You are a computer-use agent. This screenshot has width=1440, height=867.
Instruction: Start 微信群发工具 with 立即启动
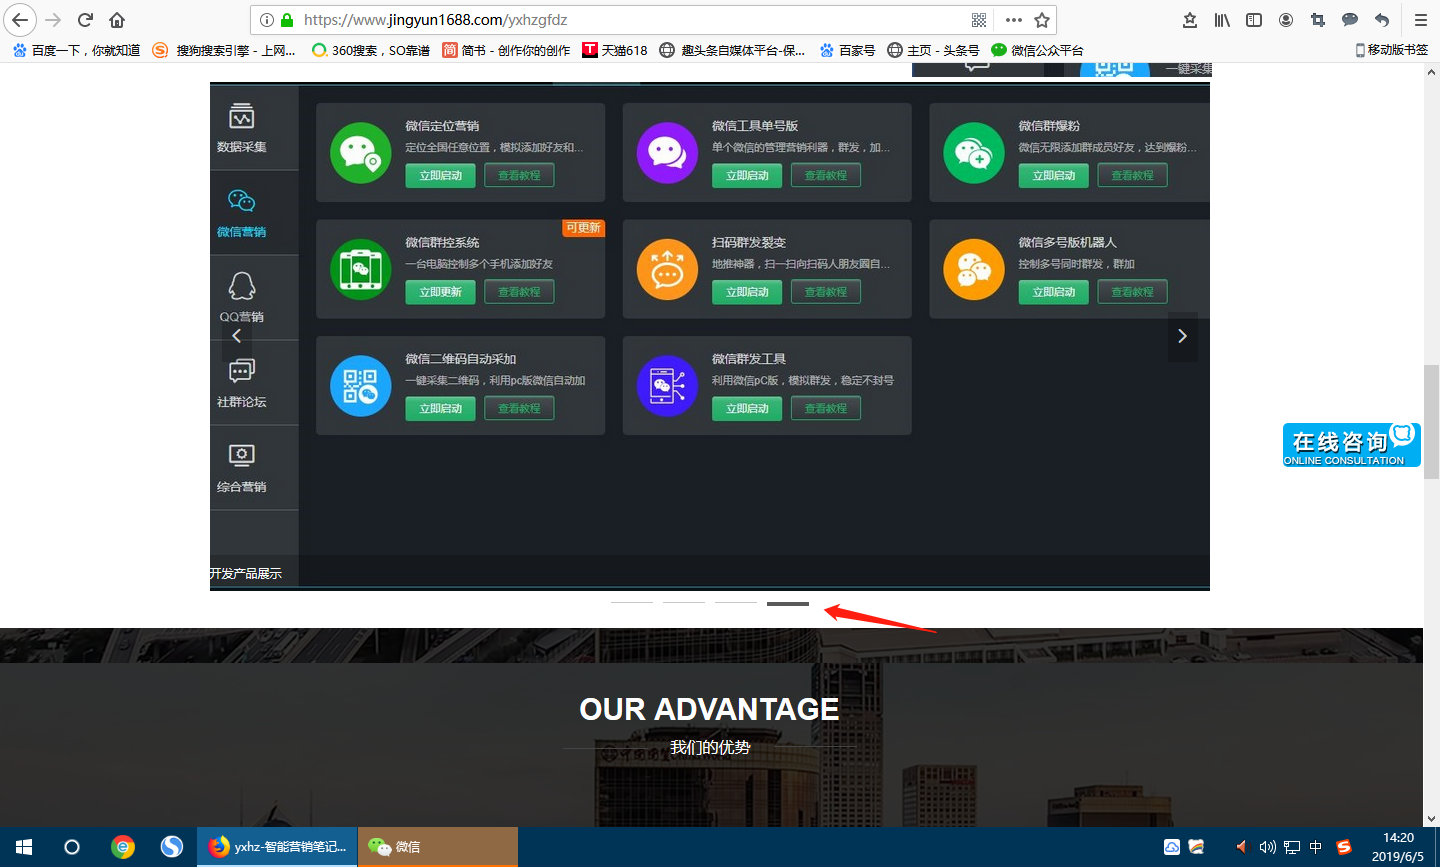(x=747, y=408)
